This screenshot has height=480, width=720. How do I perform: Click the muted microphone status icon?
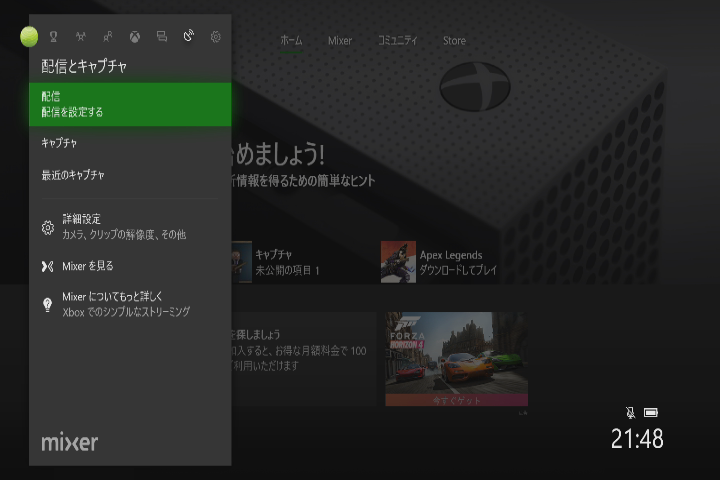[631, 412]
